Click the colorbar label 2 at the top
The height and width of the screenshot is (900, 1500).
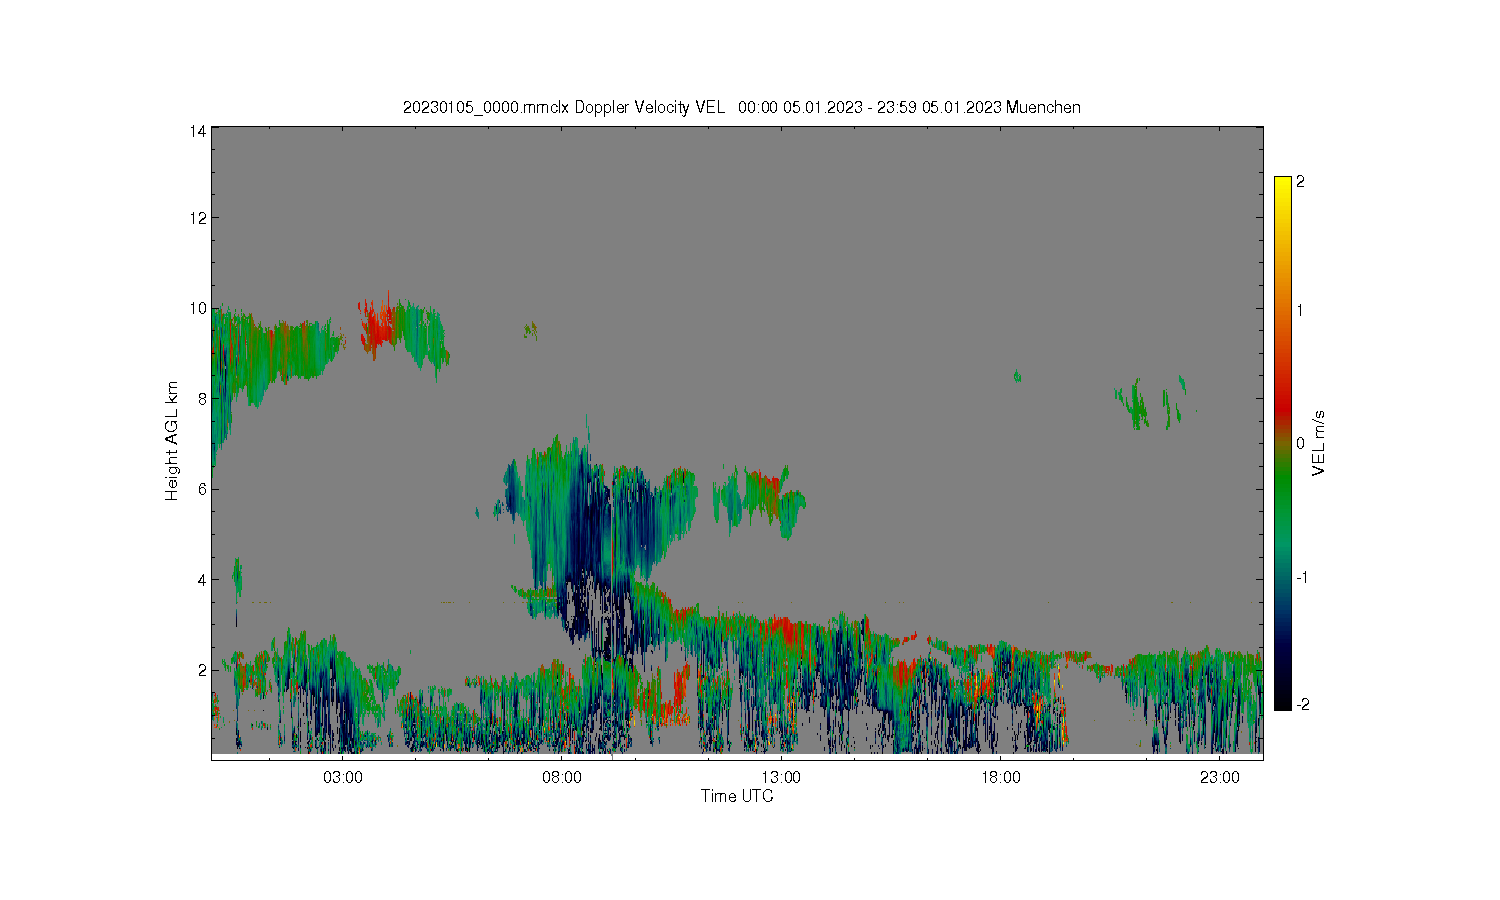coord(1300,182)
